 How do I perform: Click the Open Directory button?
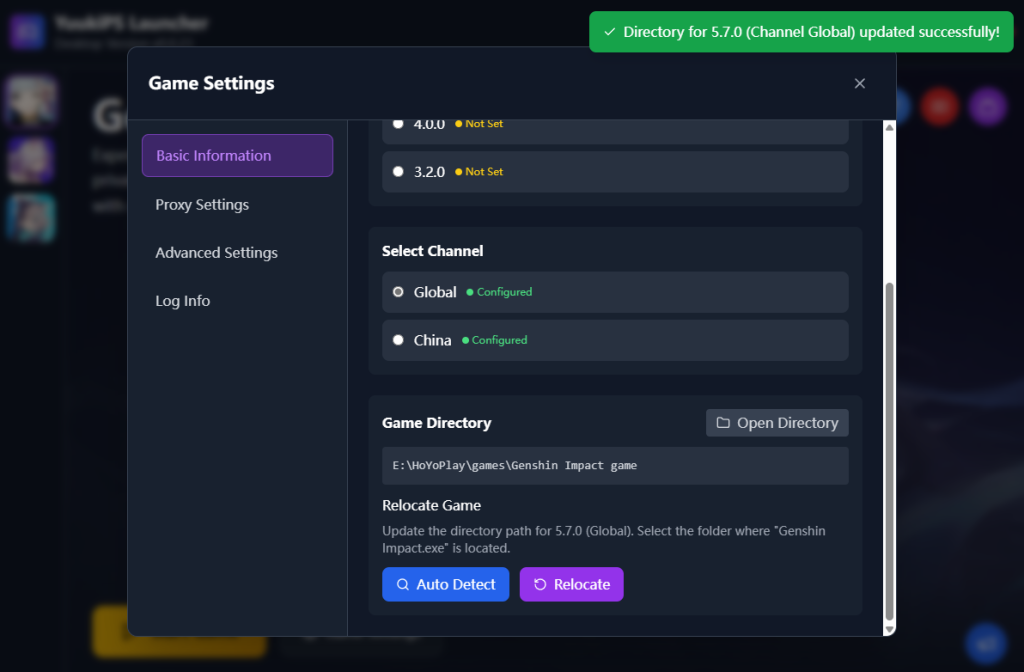tap(777, 423)
